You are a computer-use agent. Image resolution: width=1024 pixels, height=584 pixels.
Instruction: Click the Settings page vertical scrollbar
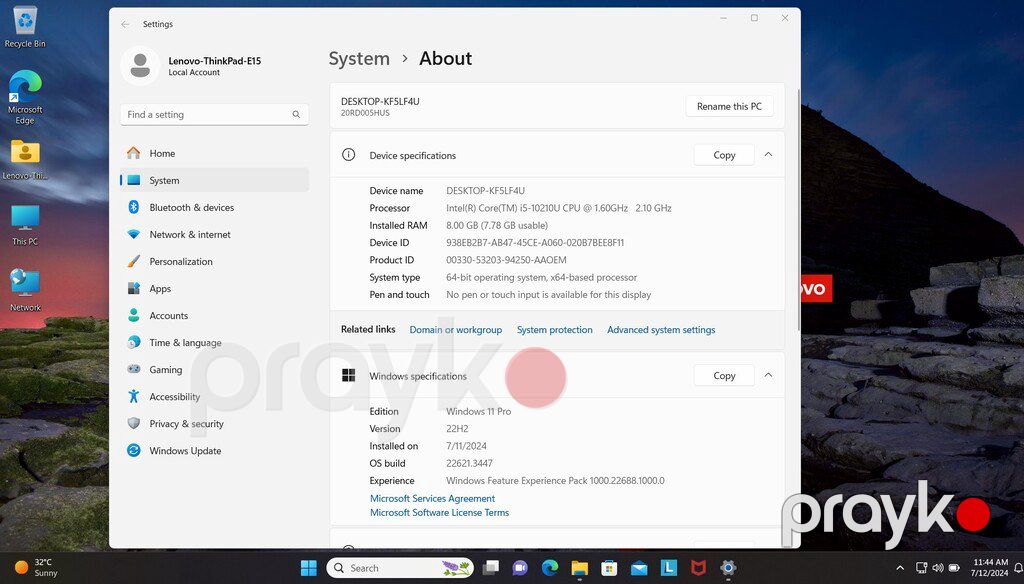(797, 209)
